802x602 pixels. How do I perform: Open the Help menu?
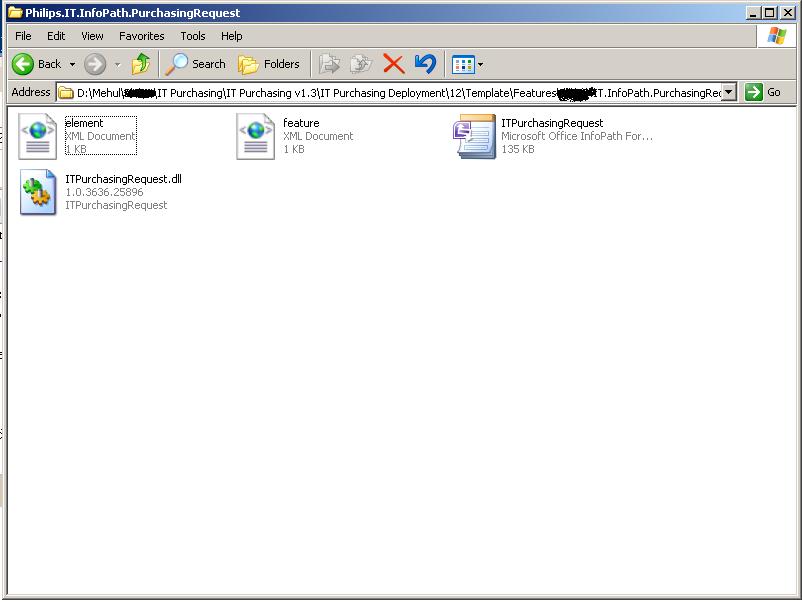click(232, 36)
